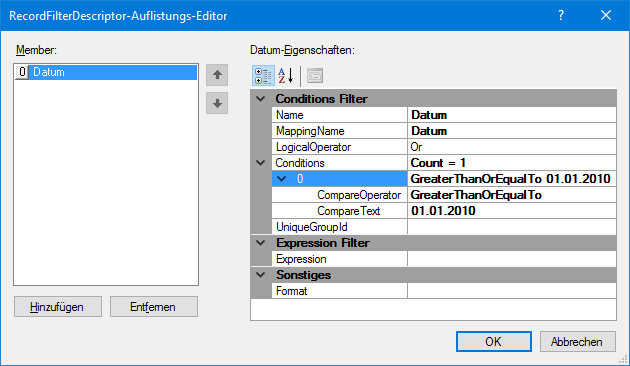Viewport: 630px width, 366px height.
Task: Open LogicalOperator value Or
Action: (x=512, y=147)
